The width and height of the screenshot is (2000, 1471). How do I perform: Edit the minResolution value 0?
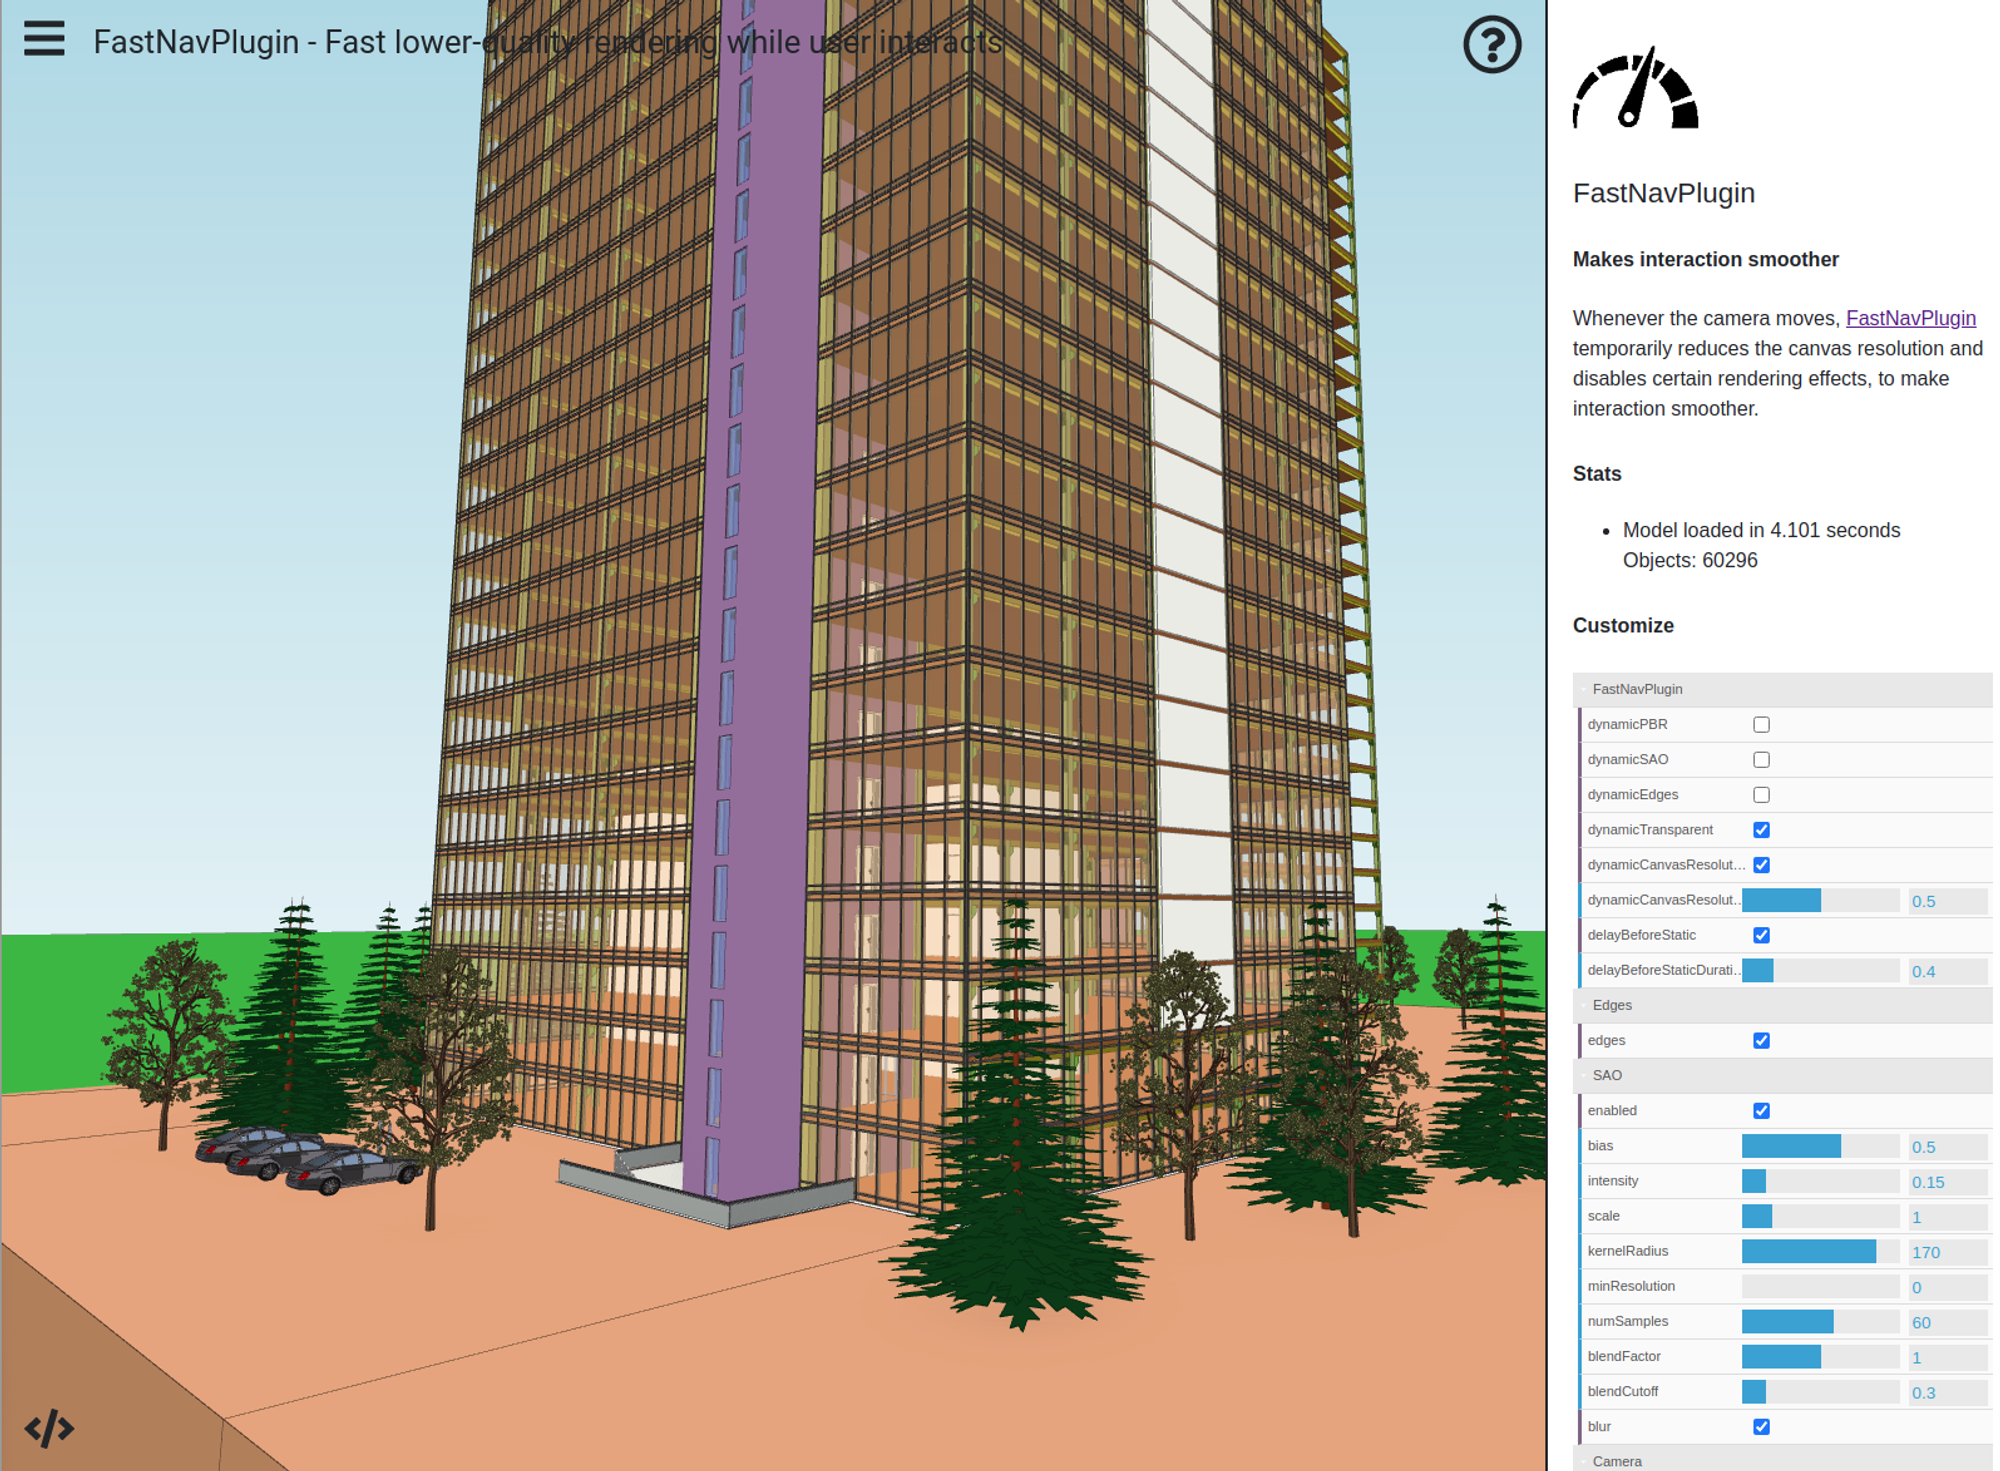pyautogui.click(x=1947, y=1287)
